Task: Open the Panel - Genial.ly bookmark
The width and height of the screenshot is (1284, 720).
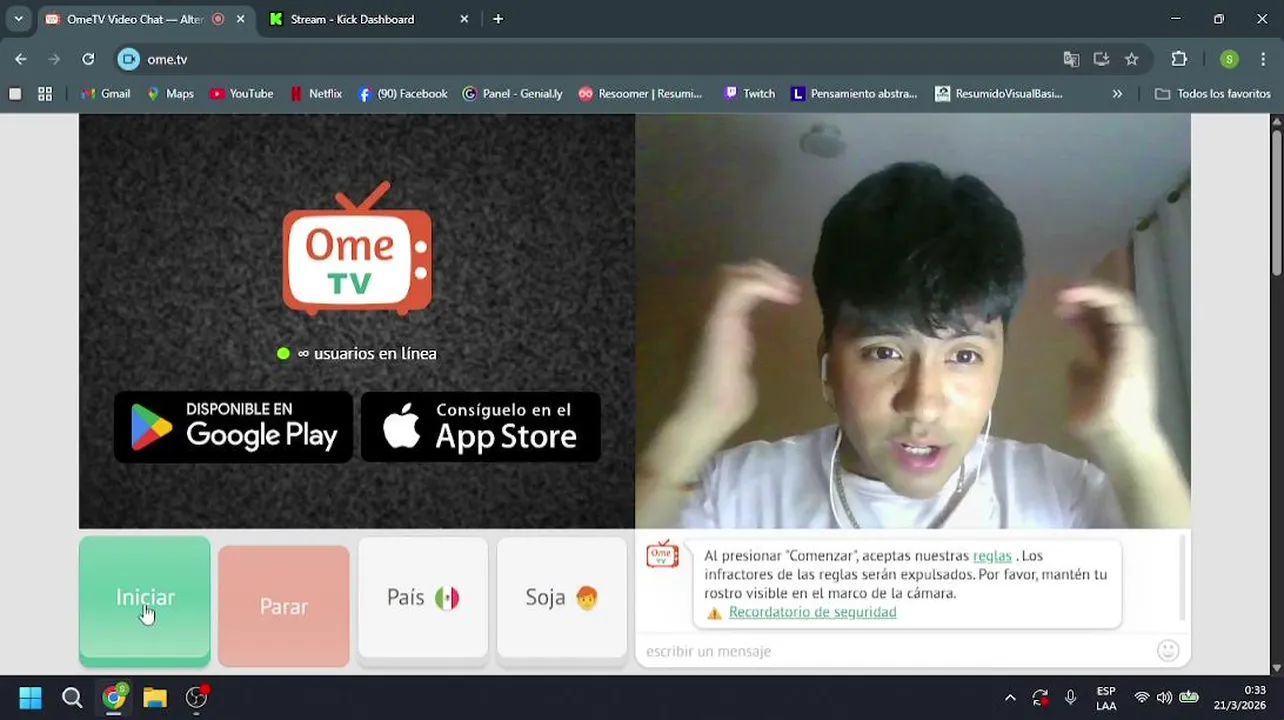Action: 512,94
